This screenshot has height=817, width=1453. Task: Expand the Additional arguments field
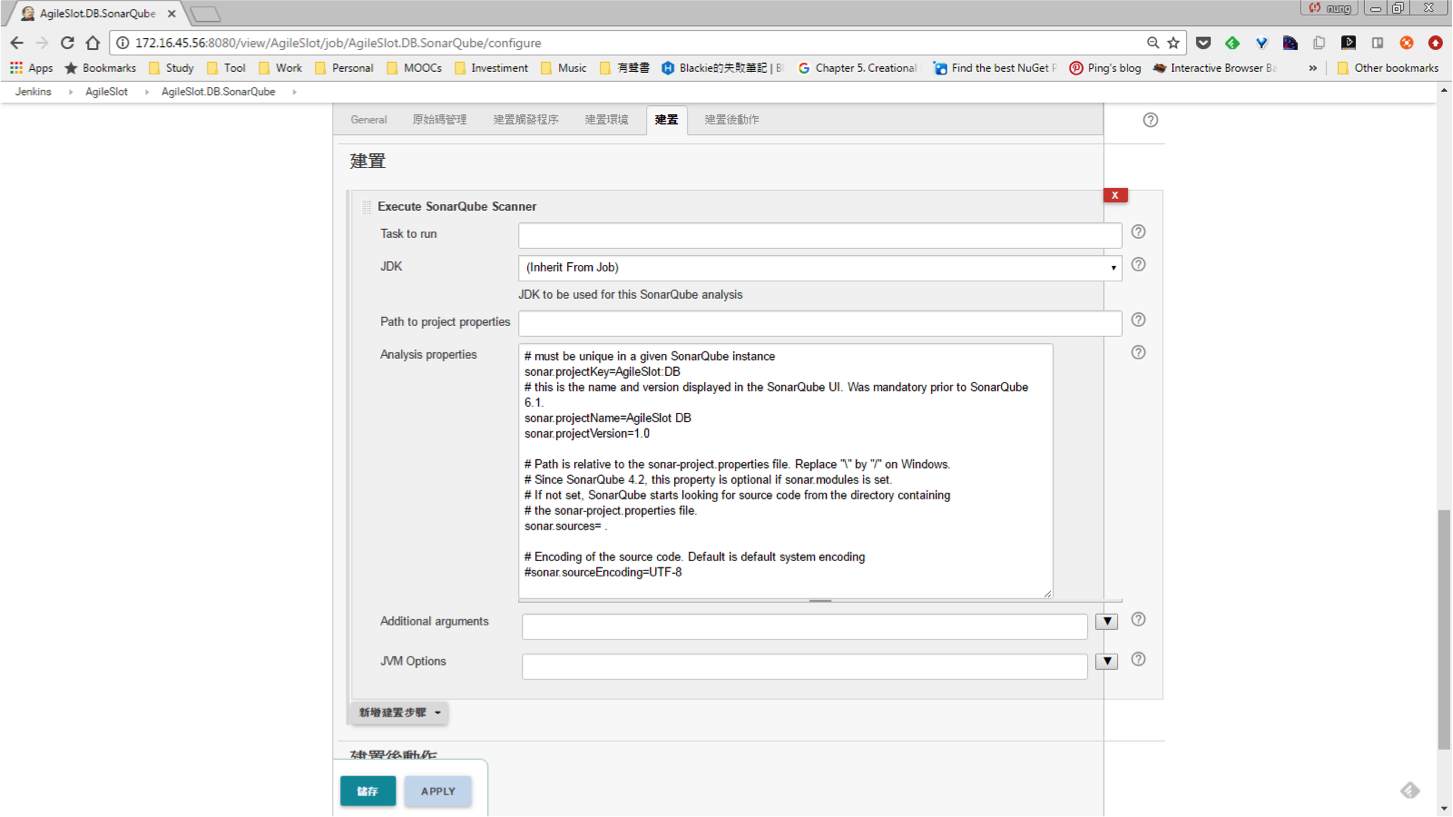pyautogui.click(x=1106, y=621)
